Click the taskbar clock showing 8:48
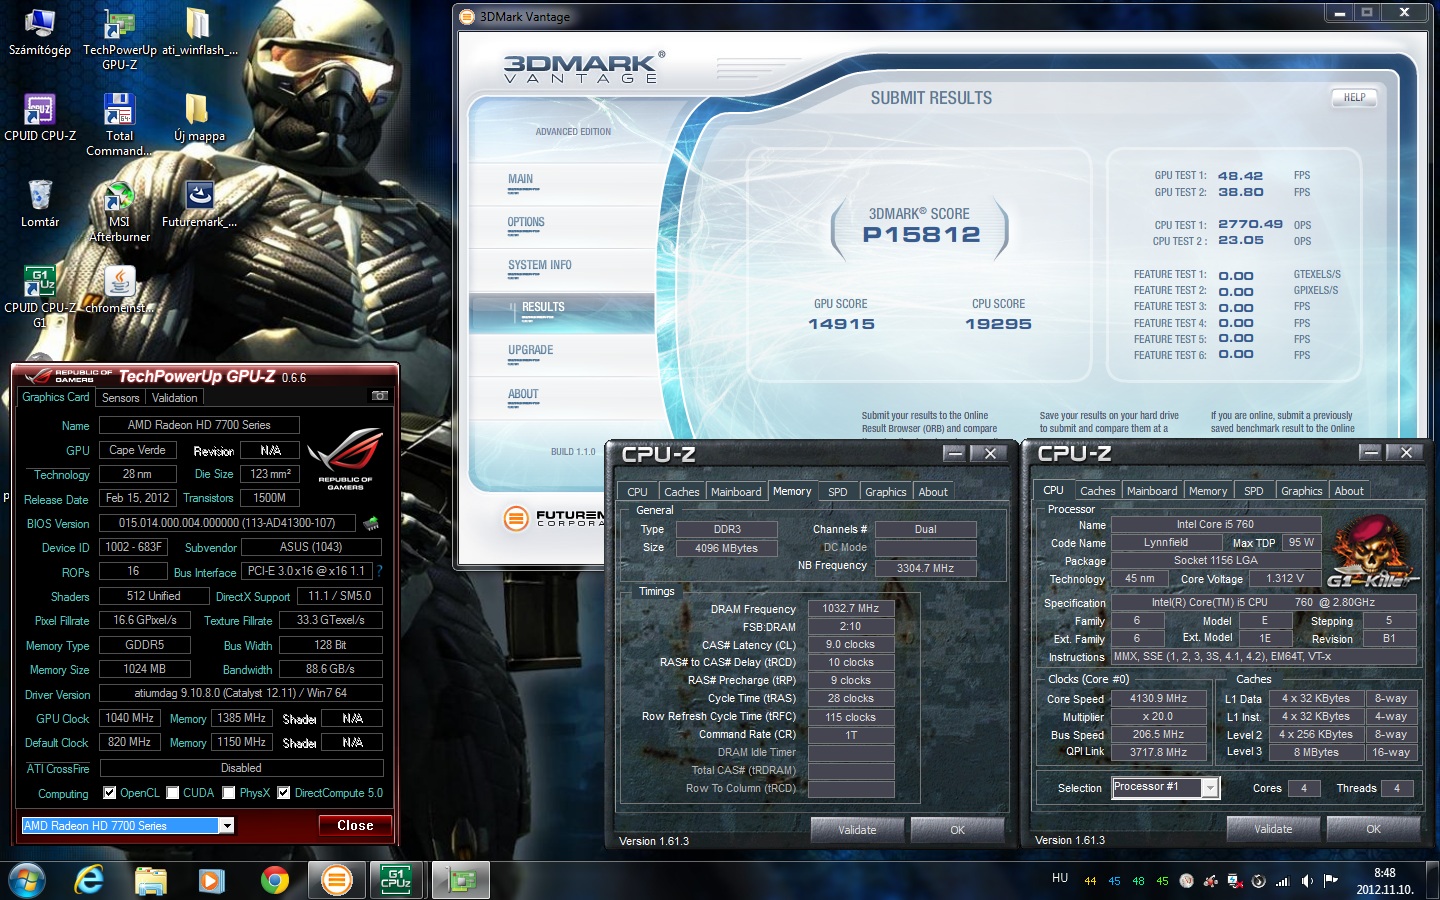Screen dimensions: 1440x900 click(1384, 881)
